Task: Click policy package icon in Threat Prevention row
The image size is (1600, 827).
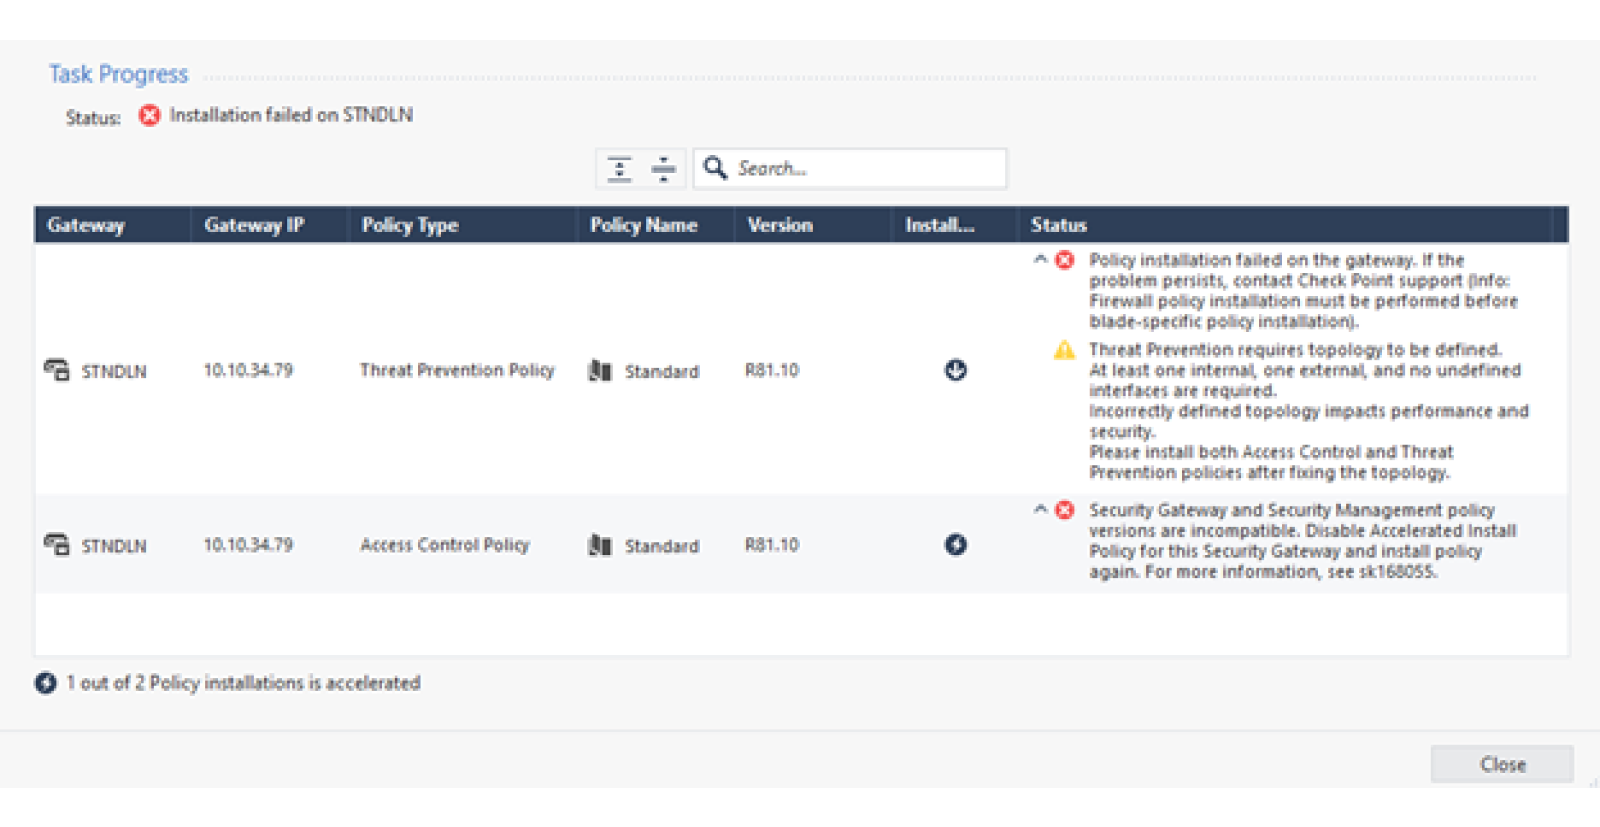Action: coord(600,371)
